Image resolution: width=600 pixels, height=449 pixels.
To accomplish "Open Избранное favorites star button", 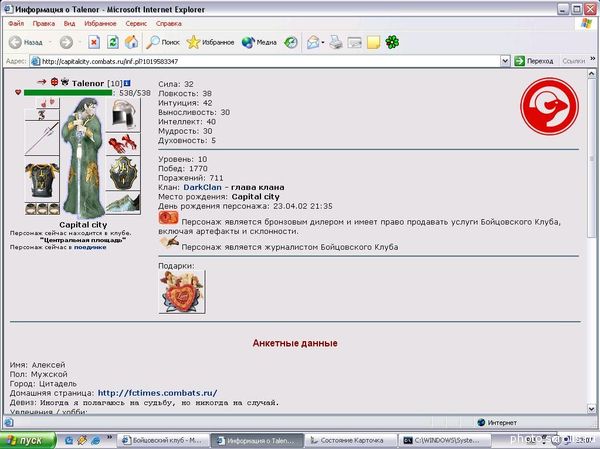I will click(210, 42).
